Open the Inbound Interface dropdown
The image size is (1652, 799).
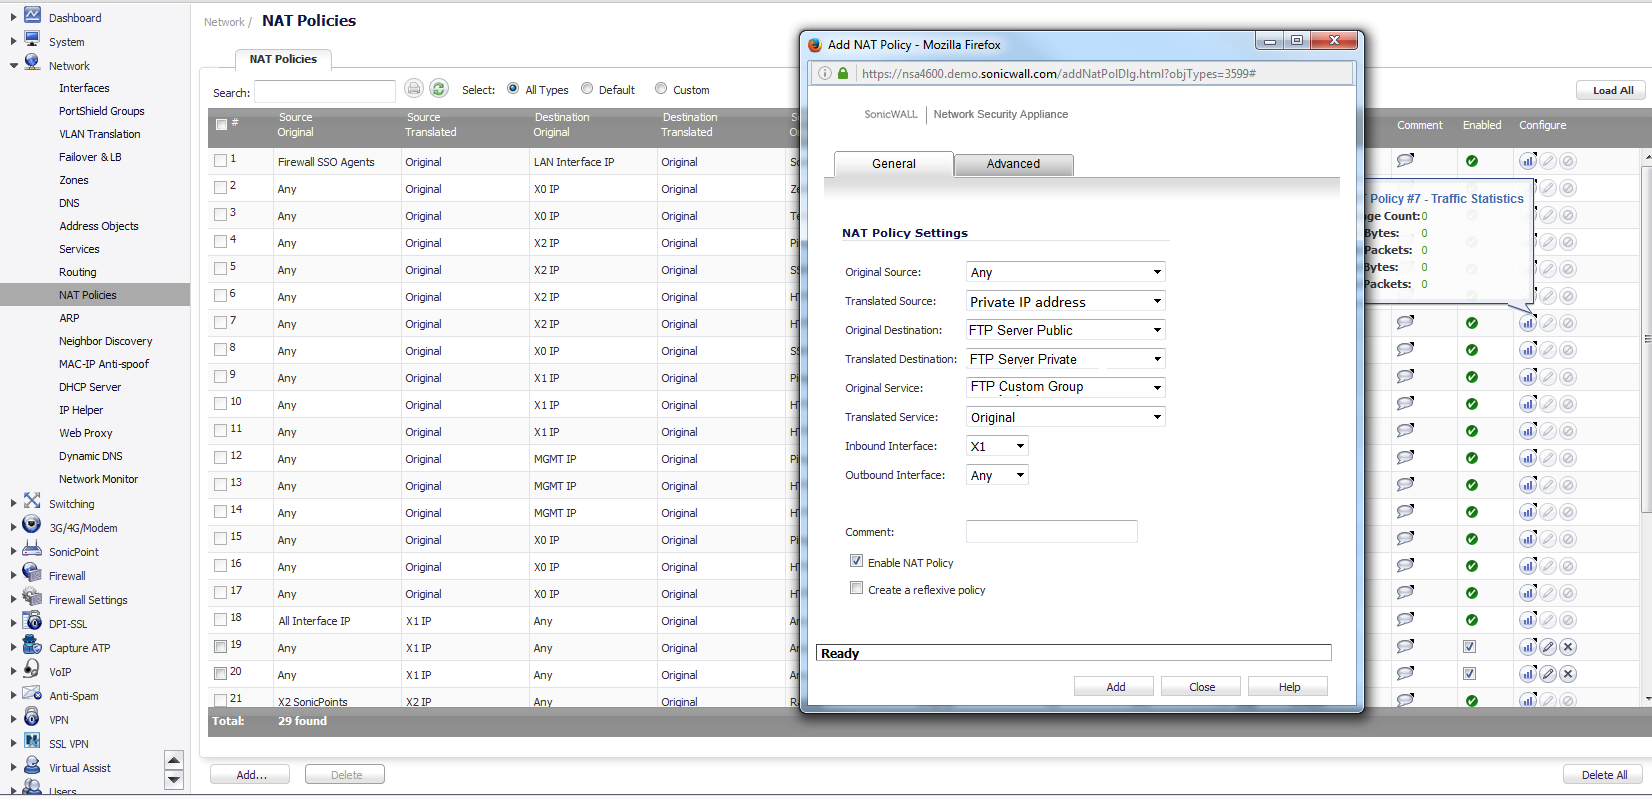[997, 446]
